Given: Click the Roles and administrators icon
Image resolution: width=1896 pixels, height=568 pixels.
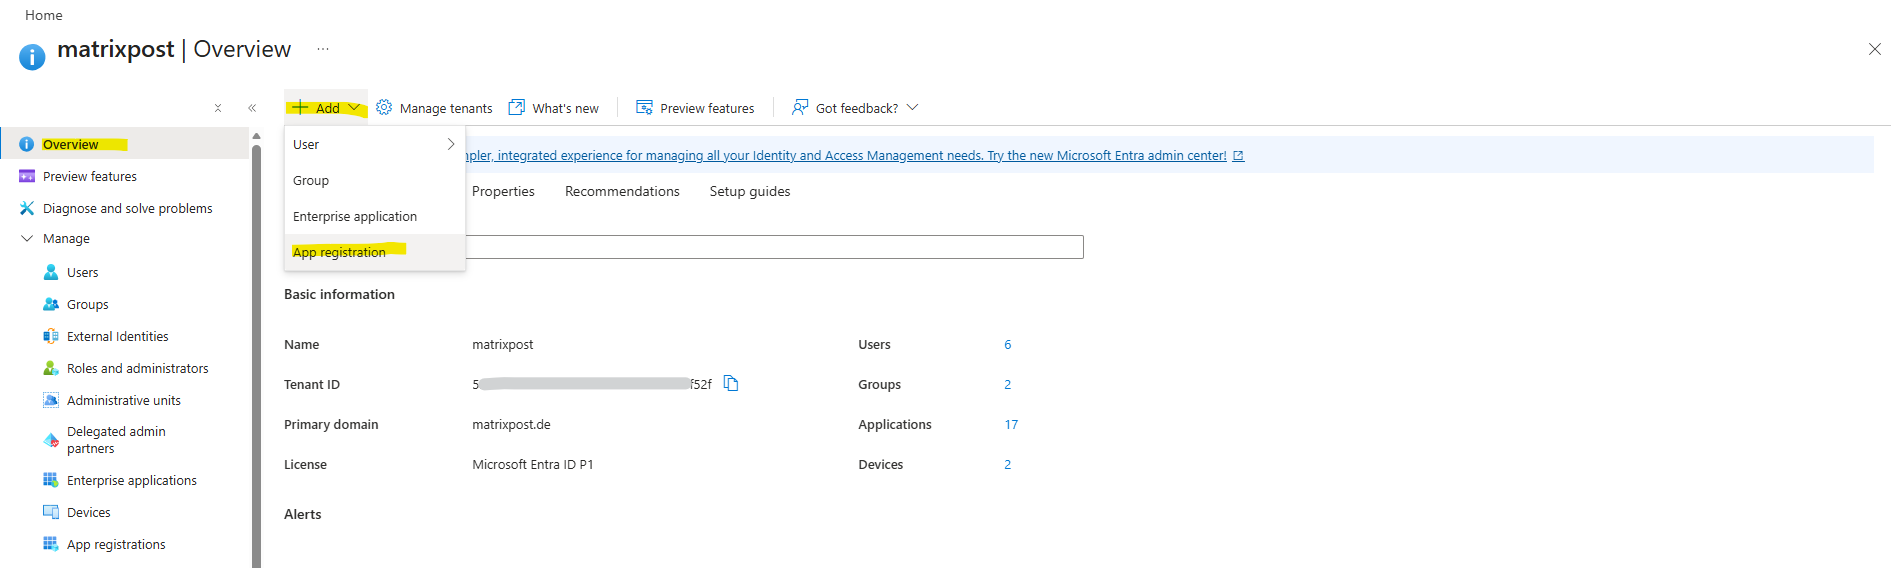Looking at the screenshot, I should 51,368.
